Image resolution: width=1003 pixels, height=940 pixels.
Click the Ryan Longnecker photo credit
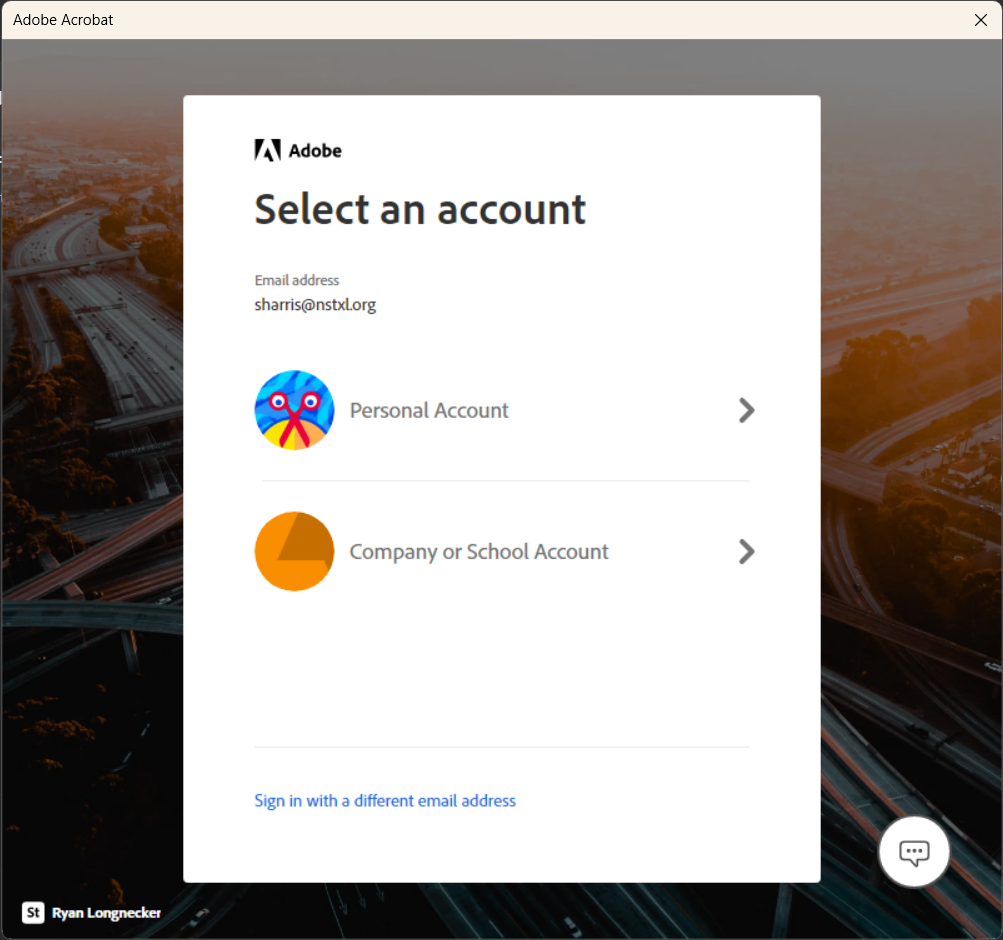pyautogui.click(x=106, y=913)
